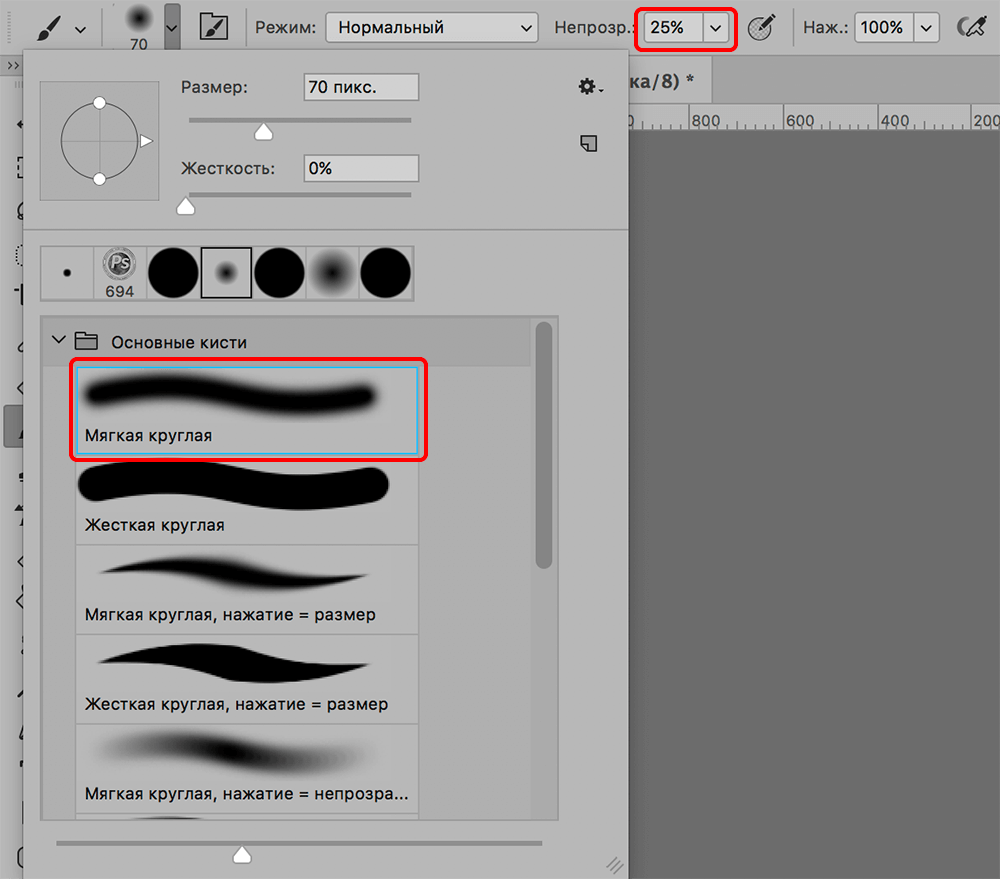Viewport: 1000px width, 879px height.
Task: Create new brush preset icon
Action: click(x=589, y=144)
